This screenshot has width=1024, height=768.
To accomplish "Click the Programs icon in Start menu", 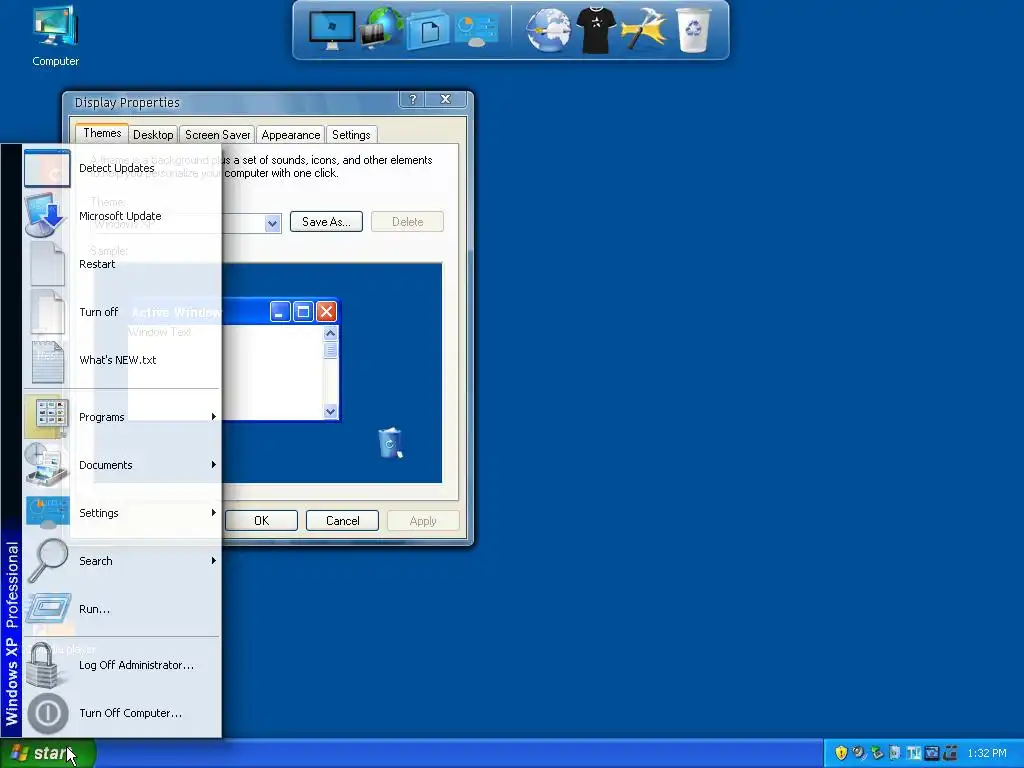I will pyautogui.click(x=47, y=417).
